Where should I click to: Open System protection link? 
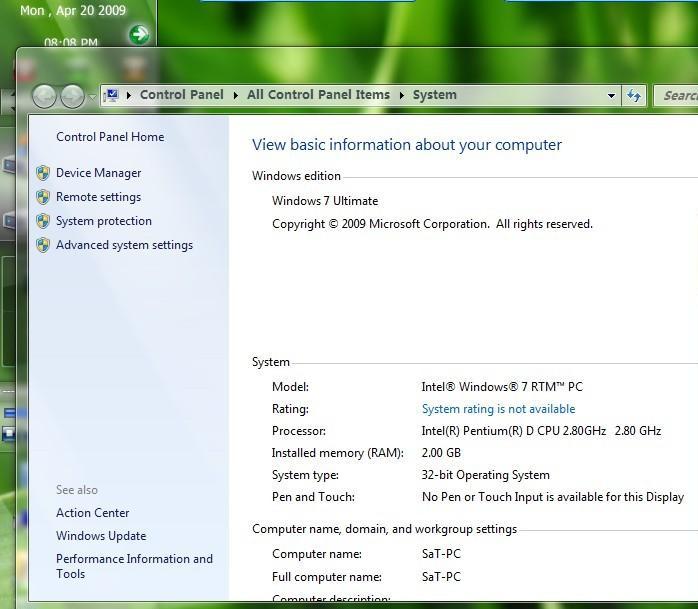tap(104, 221)
